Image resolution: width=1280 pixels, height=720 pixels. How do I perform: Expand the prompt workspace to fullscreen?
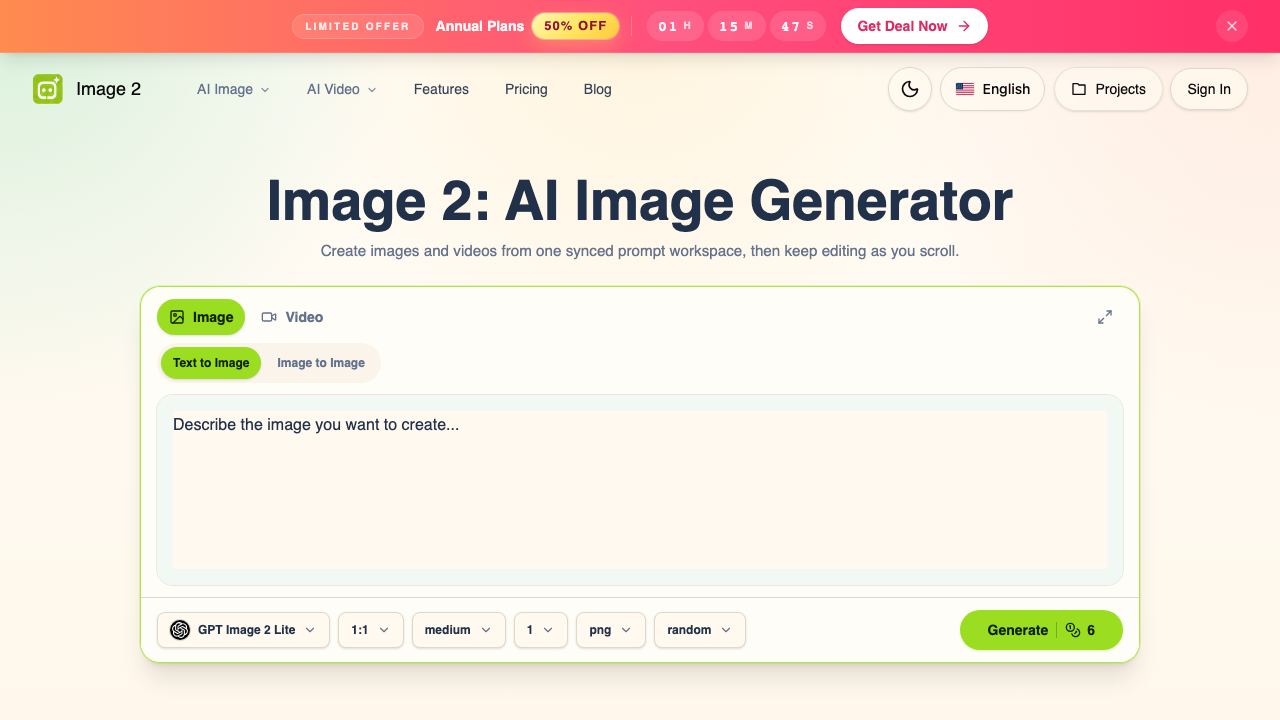(1105, 317)
